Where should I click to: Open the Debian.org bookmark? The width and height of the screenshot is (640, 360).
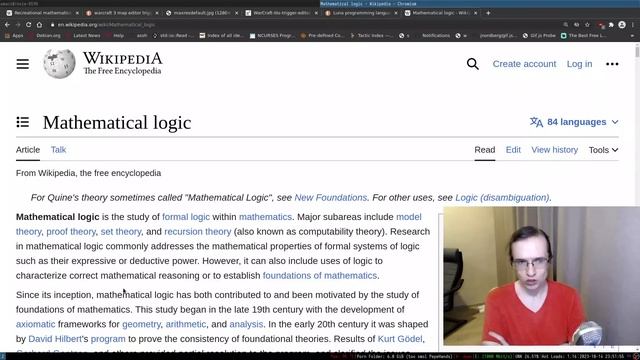click(45, 36)
